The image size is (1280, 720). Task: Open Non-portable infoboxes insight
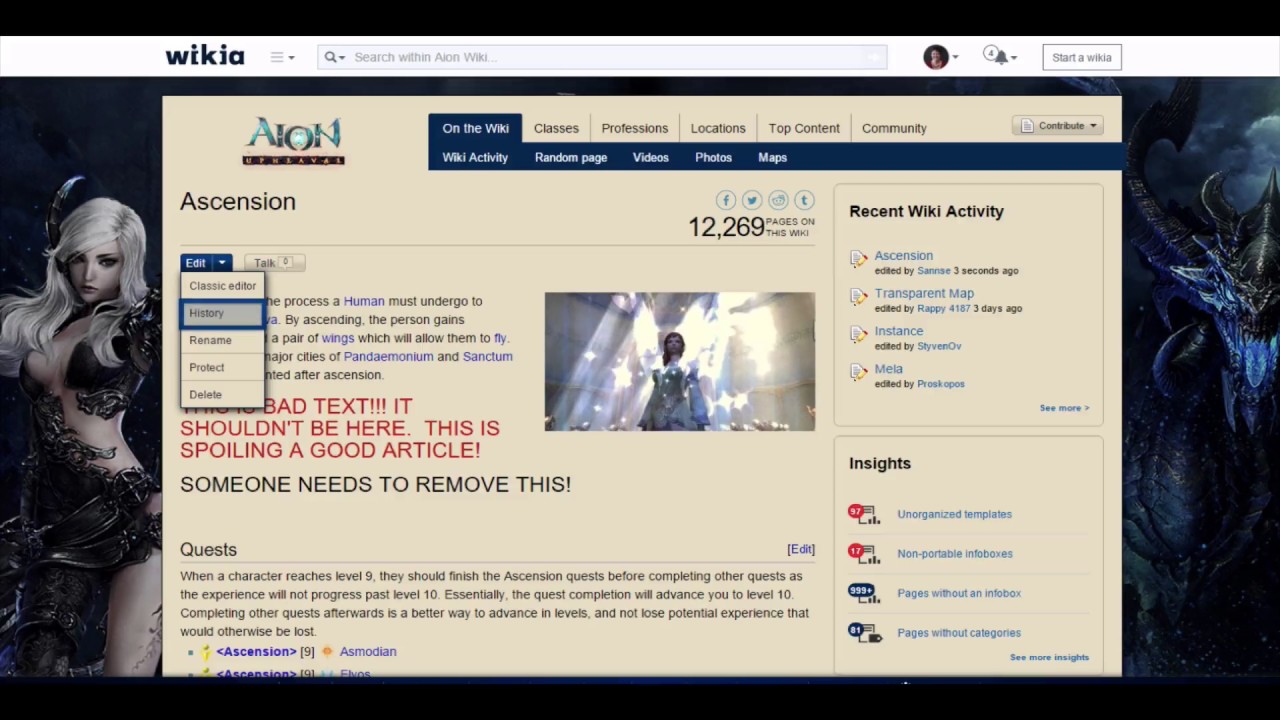click(x=954, y=554)
